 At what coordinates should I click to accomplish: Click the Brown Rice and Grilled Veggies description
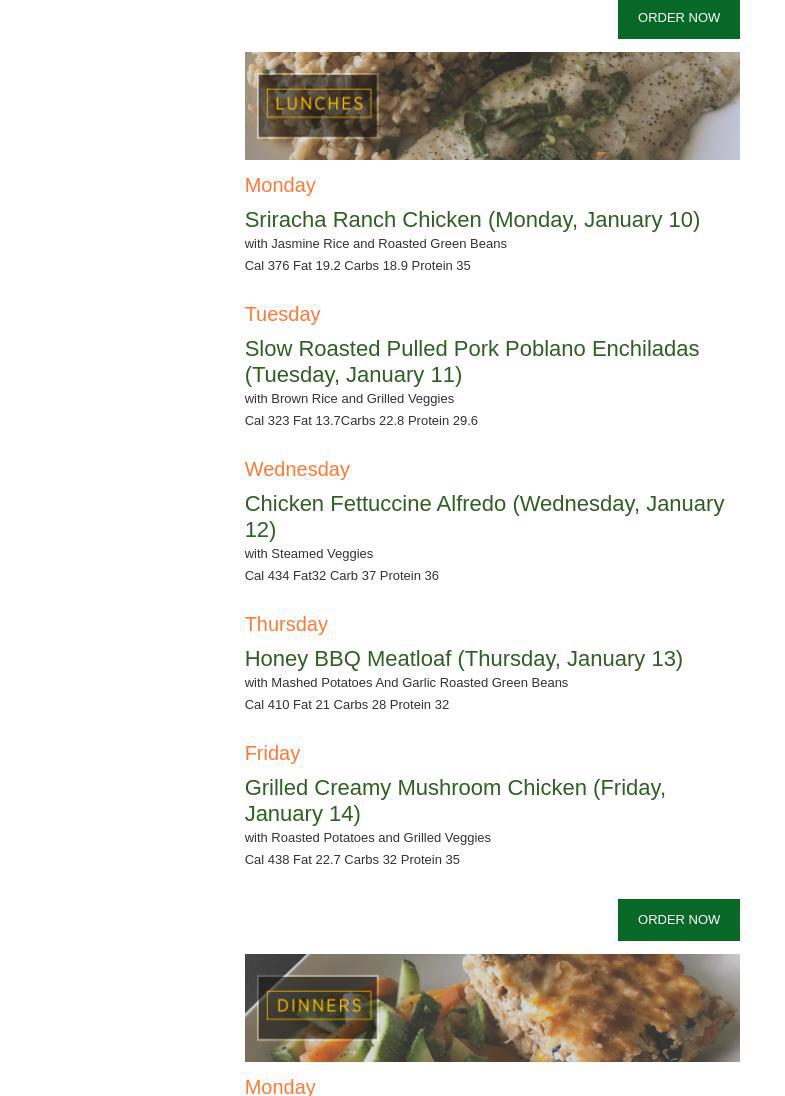349,399
